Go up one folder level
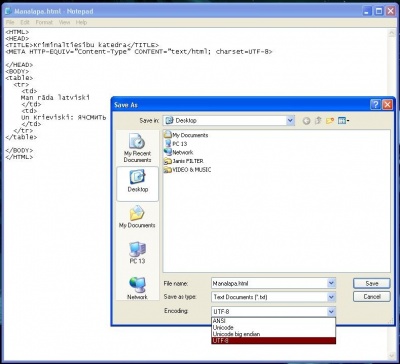Image resolution: width=400 pixels, height=364 pixels. click(x=318, y=121)
